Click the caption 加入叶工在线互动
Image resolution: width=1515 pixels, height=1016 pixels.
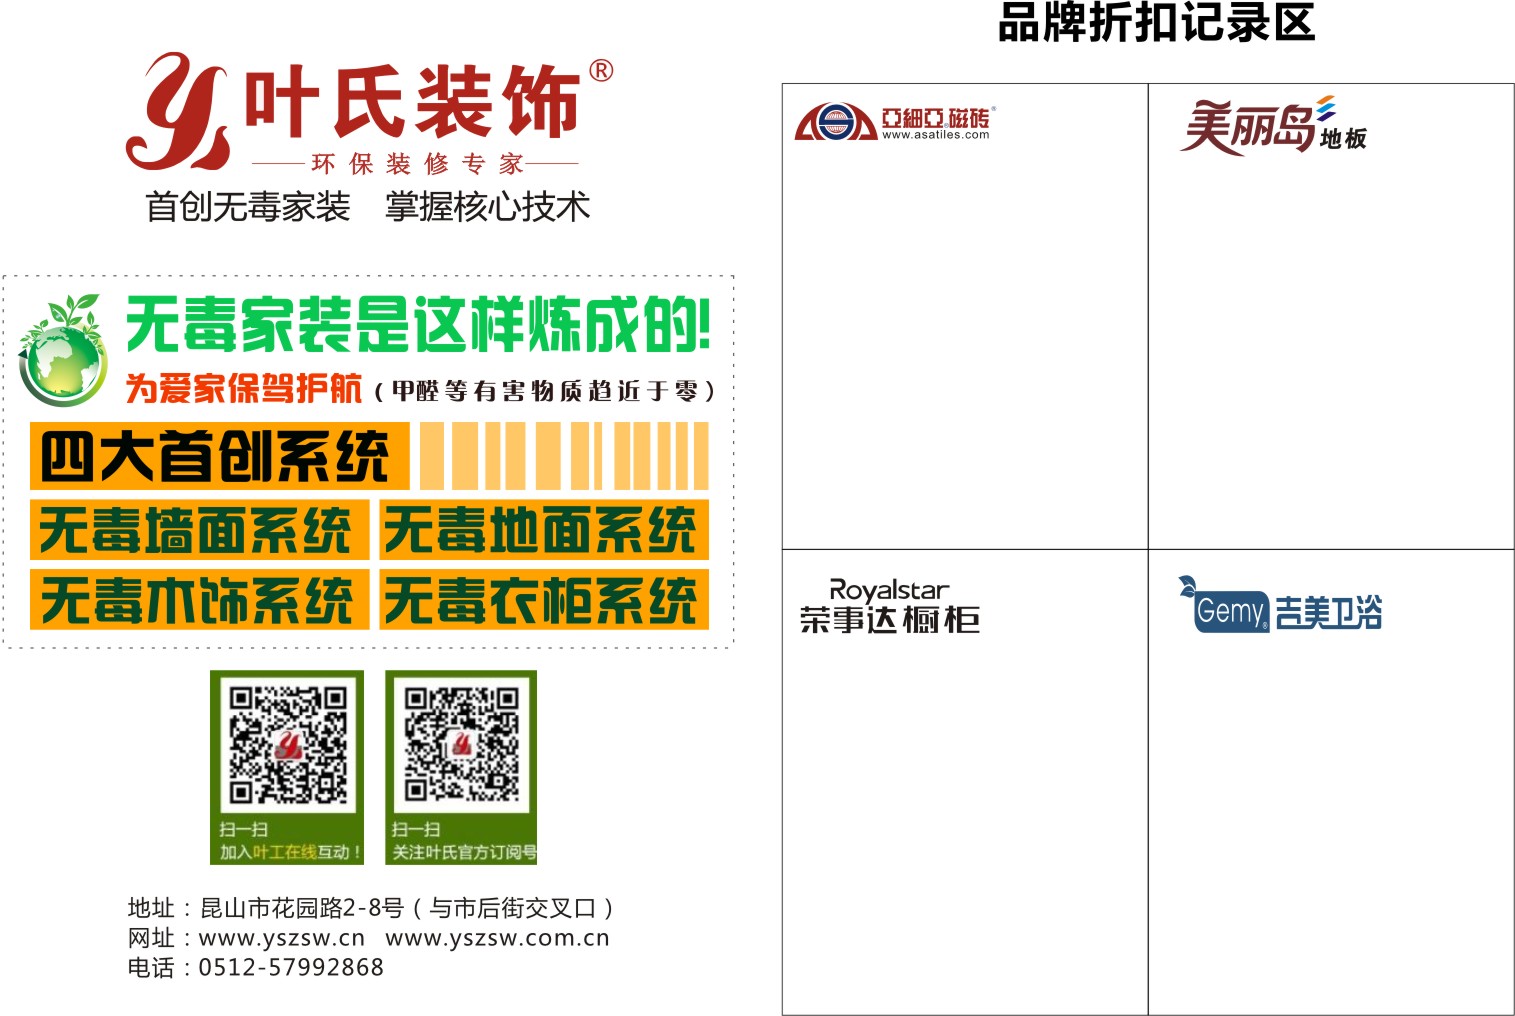290,852
